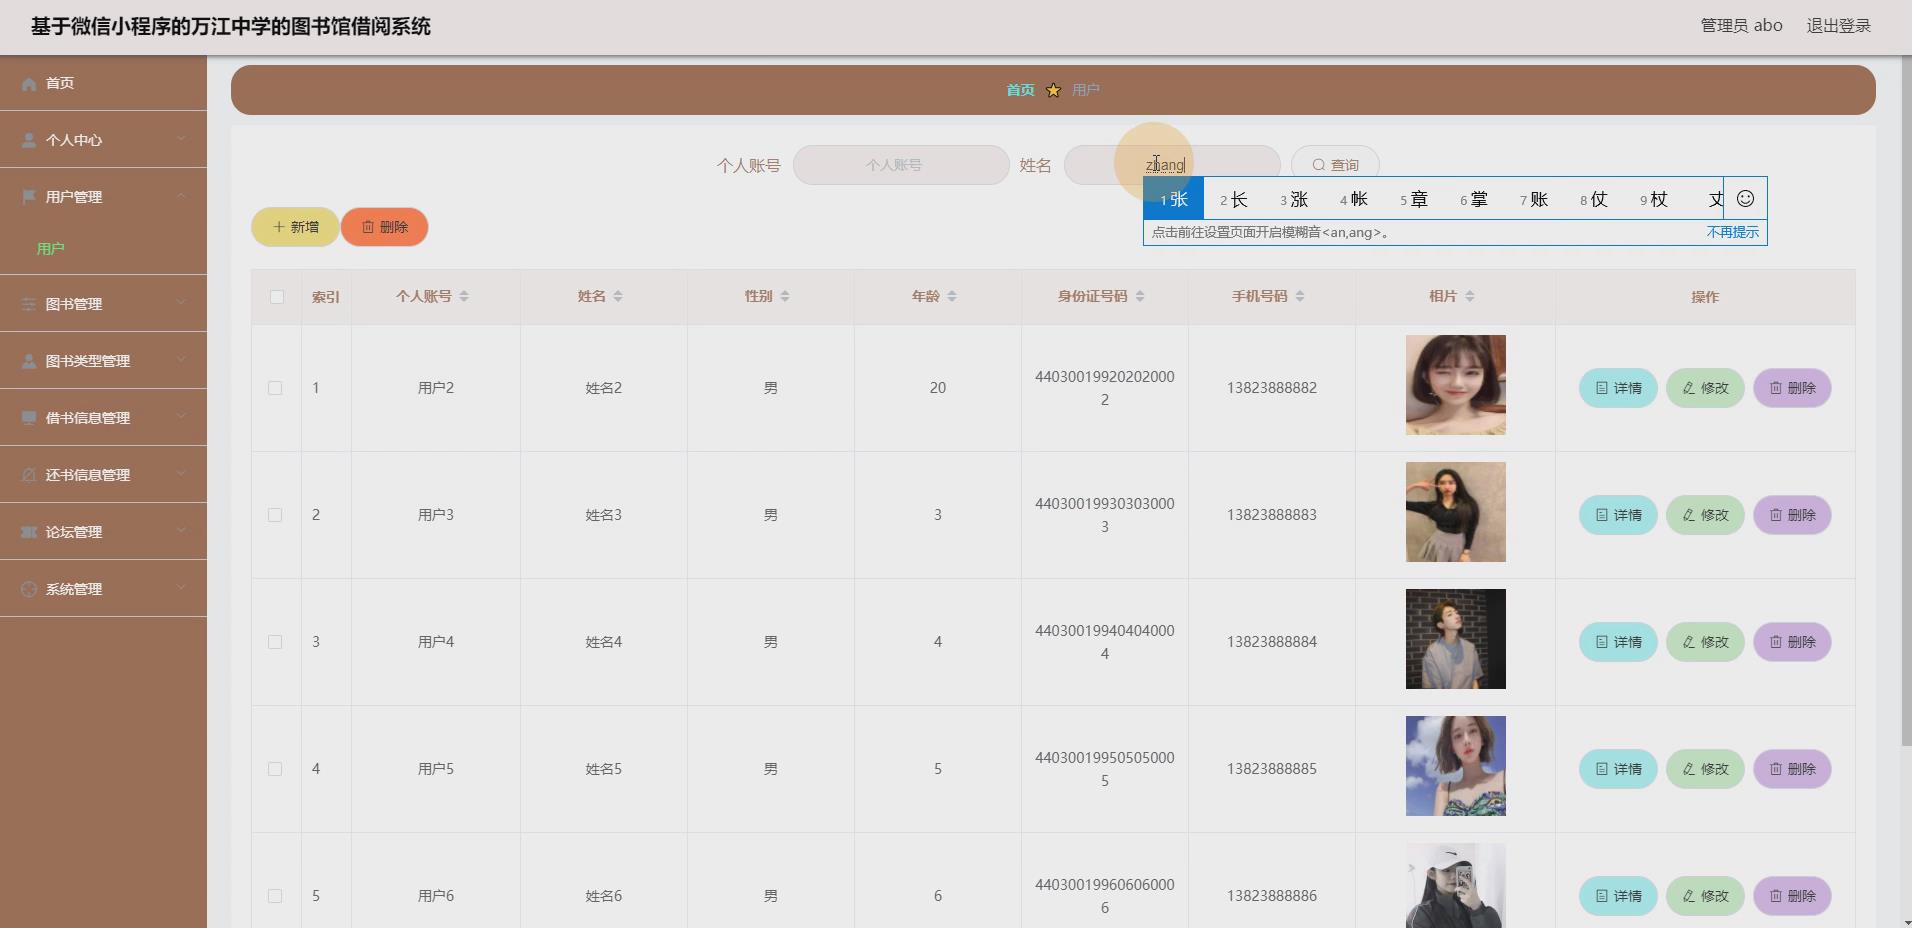Viewport: 1912px width, 928px height.
Task: Click the list icon next to 图书管理
Action: pos(29,304)
